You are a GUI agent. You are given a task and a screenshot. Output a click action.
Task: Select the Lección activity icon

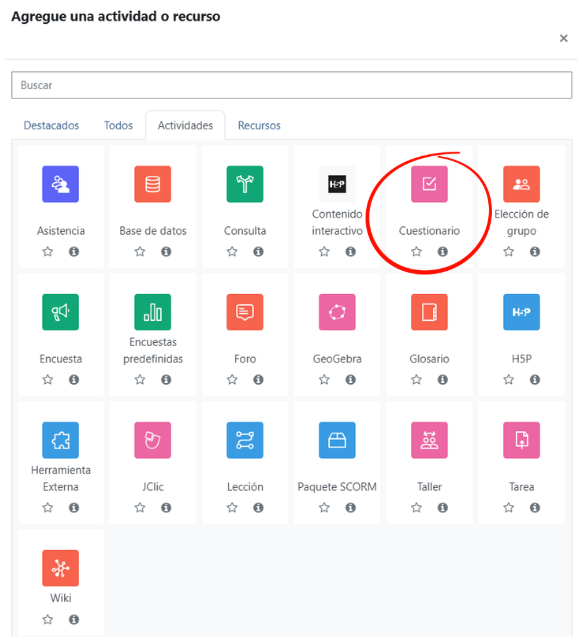click(x=245, y=440)
